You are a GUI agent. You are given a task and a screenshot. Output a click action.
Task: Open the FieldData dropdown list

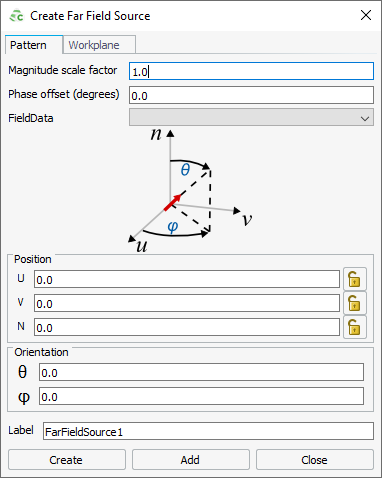(x=251, y=117)
